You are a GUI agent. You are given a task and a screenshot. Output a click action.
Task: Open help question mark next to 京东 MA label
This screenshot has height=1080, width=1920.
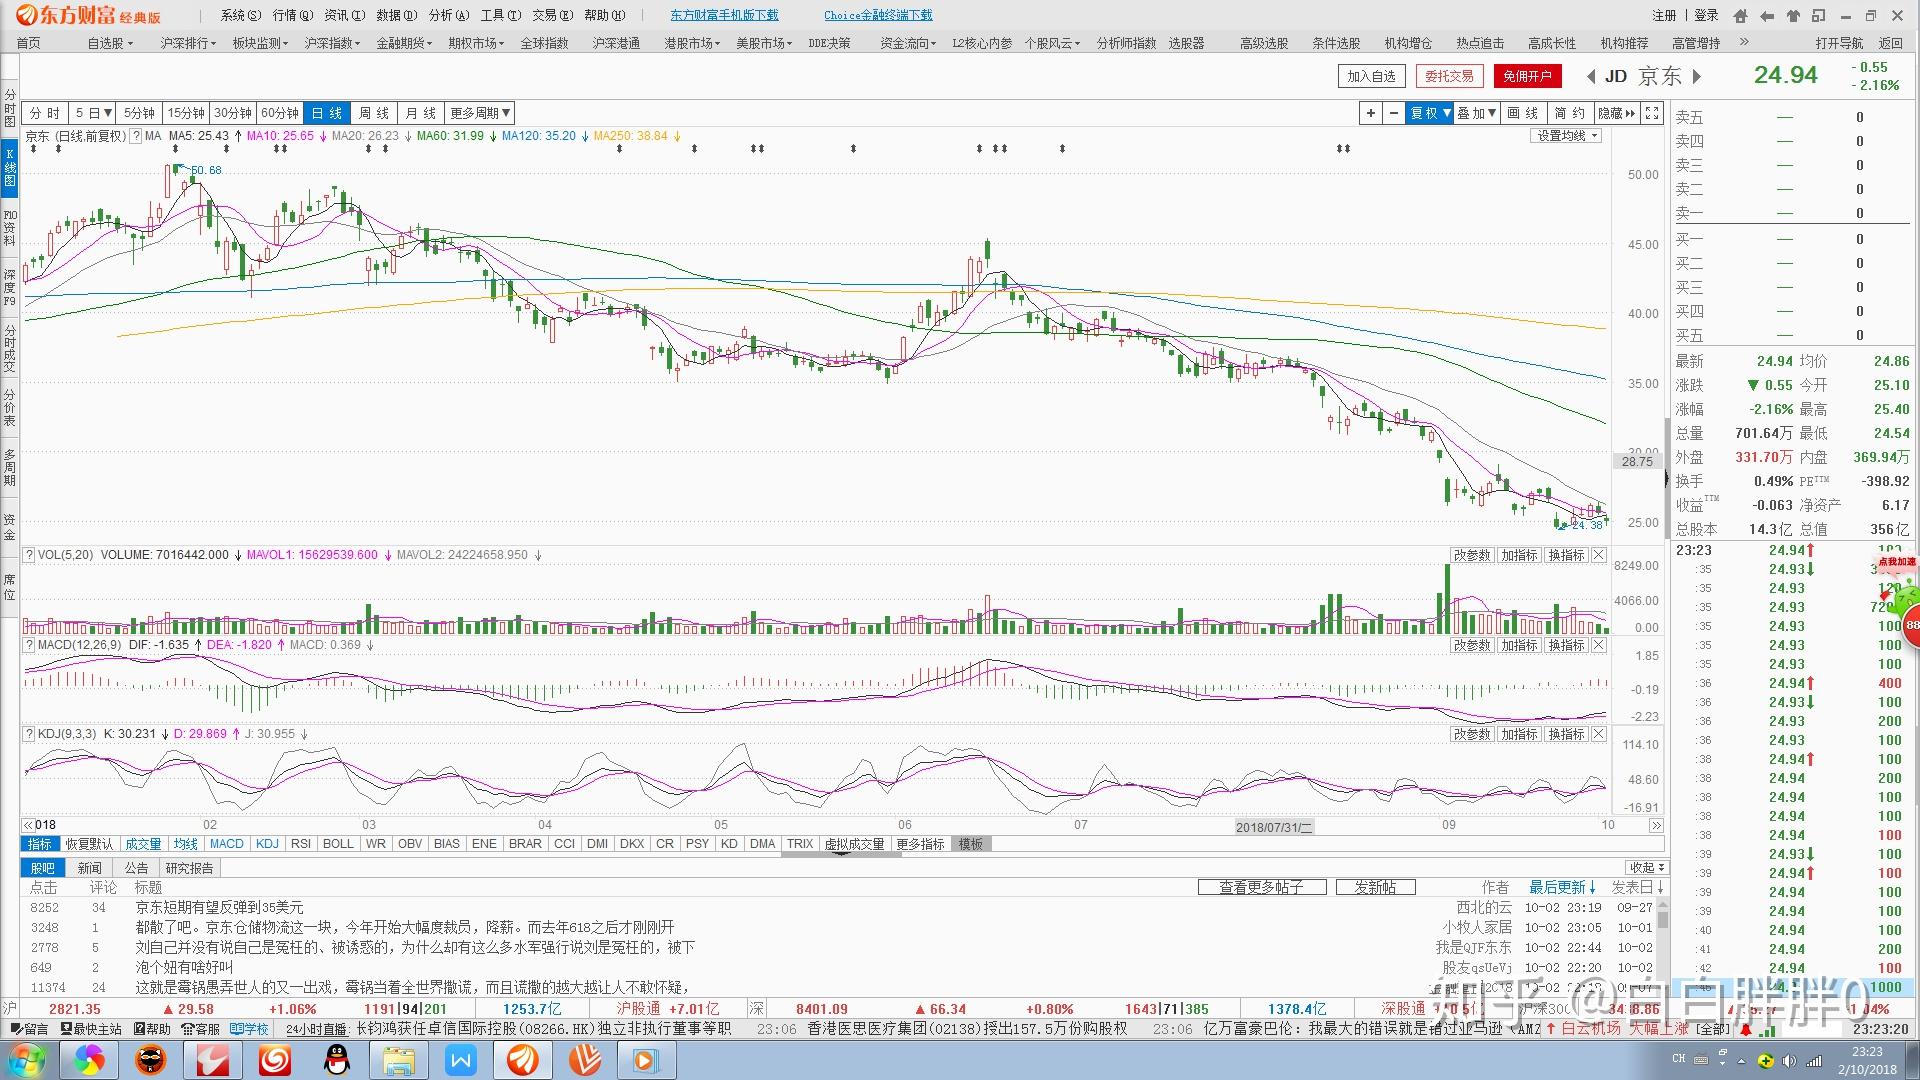click(136, 136)
